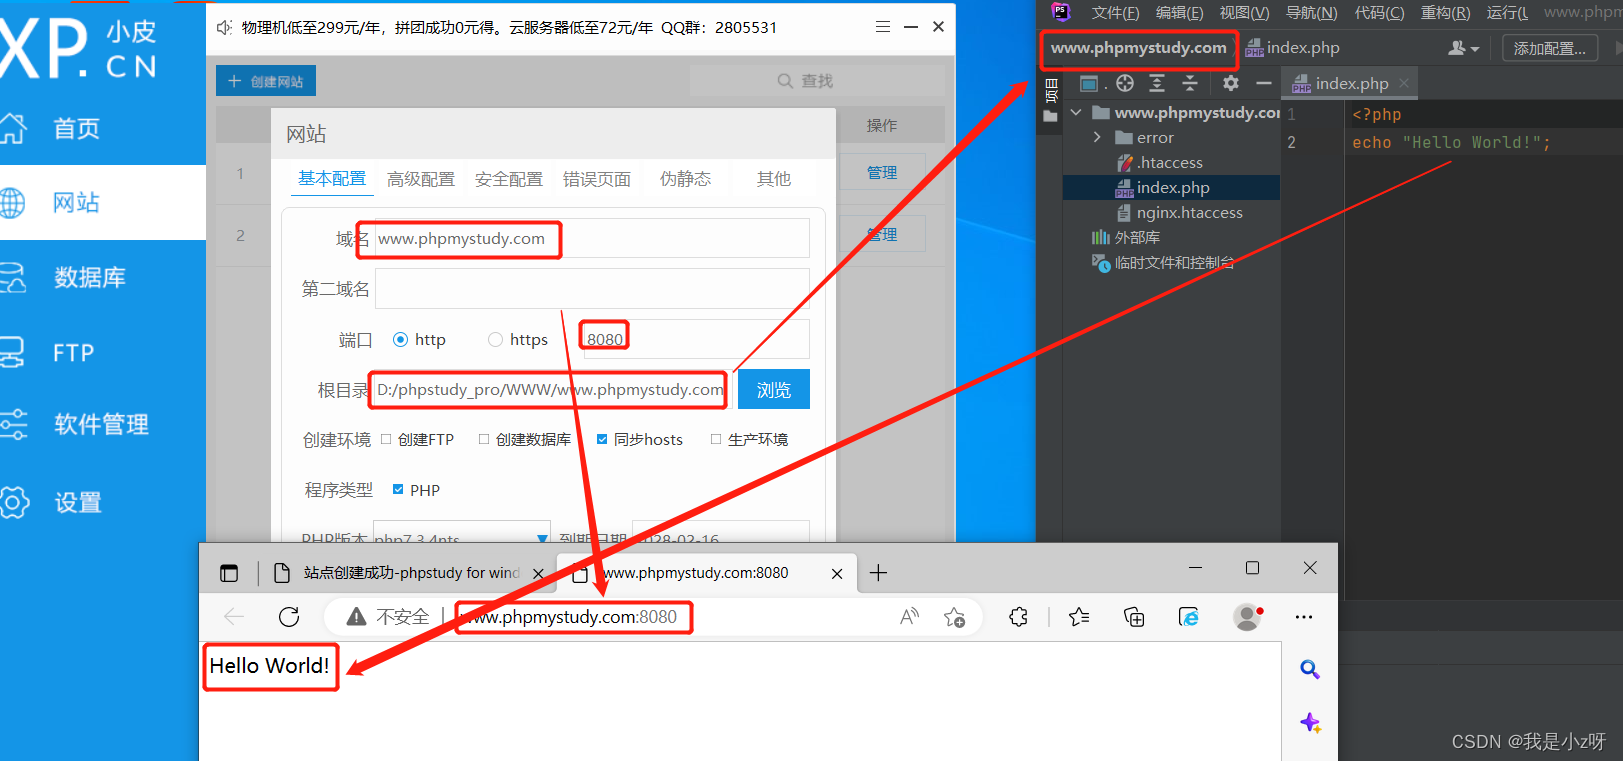
Task: Click Edge IE mode icon
Action: tap(1189, 617)
